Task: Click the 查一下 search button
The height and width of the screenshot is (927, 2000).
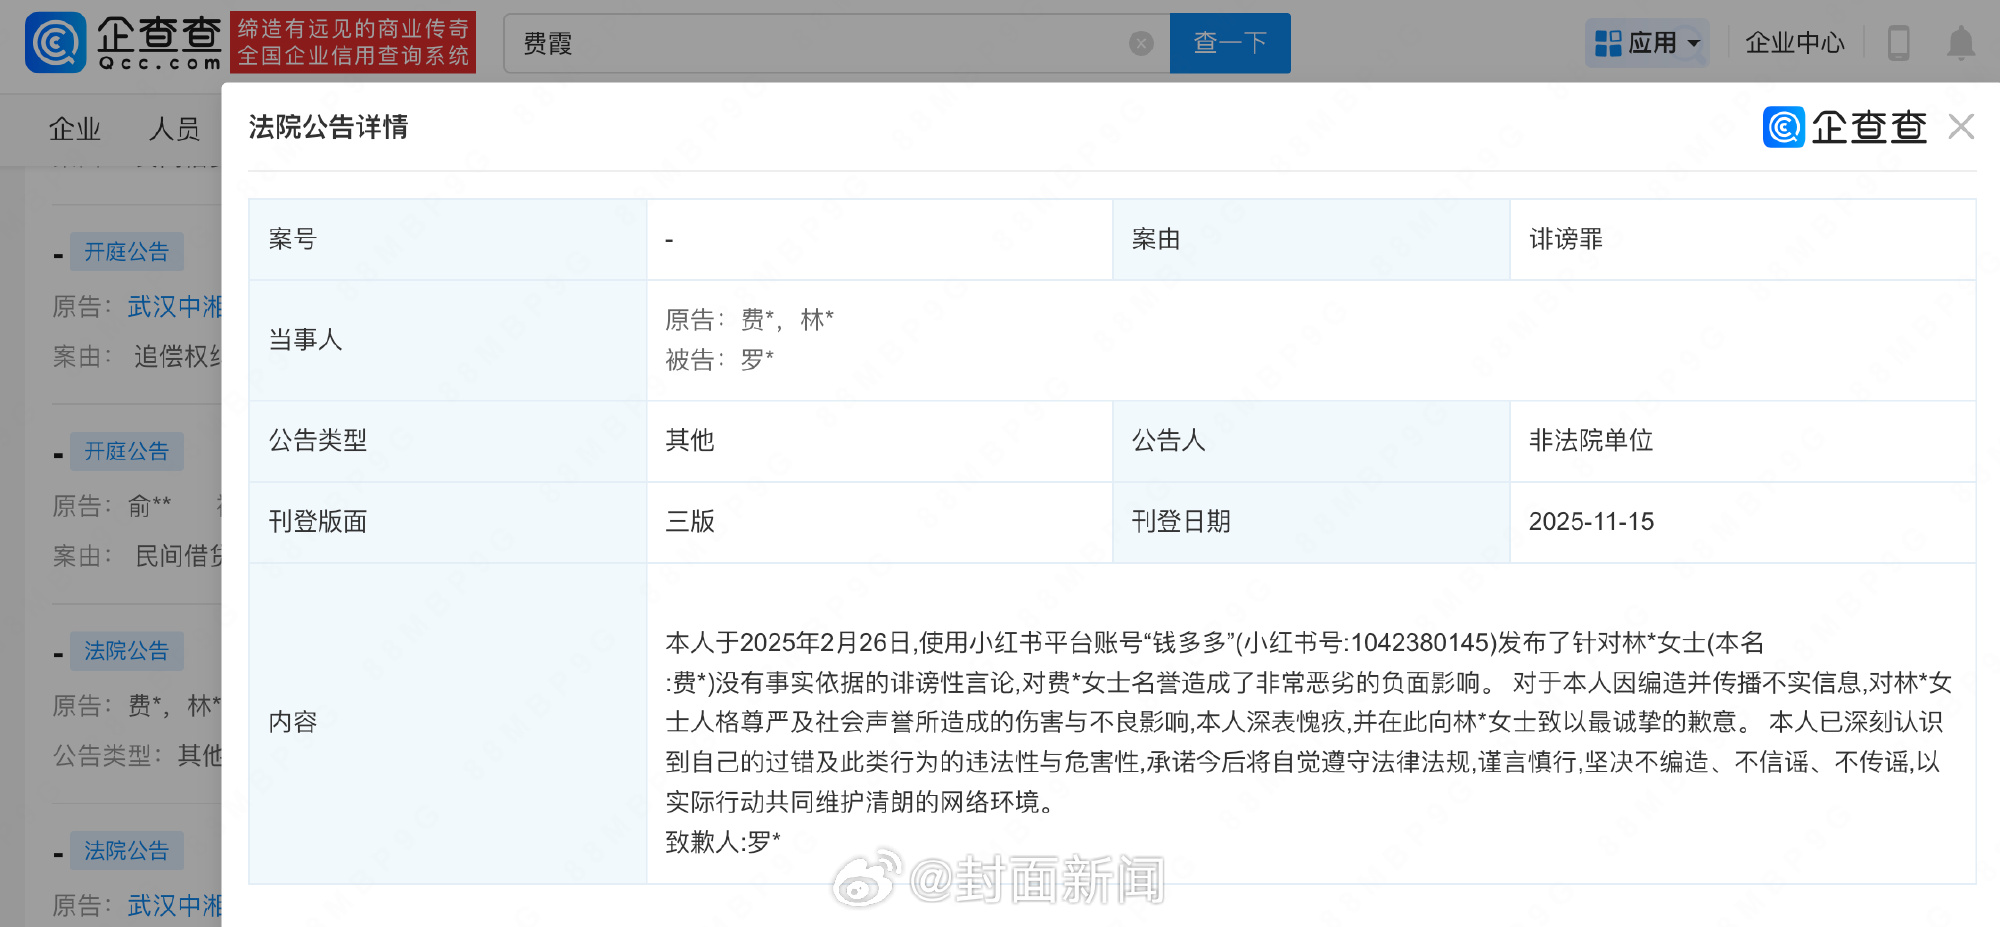Action: click(x=1229, y=43)
